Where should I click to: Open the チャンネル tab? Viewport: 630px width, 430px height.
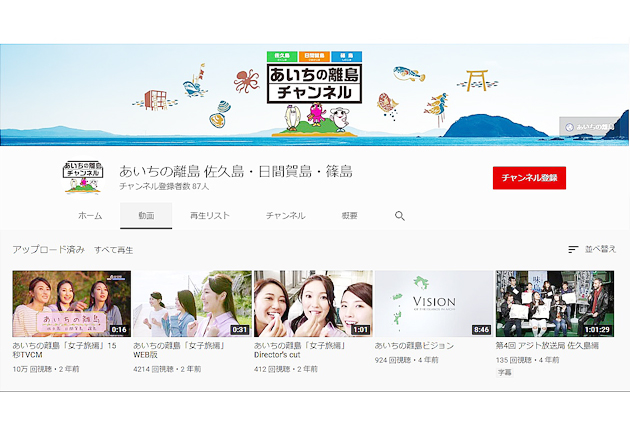[286, 216]
